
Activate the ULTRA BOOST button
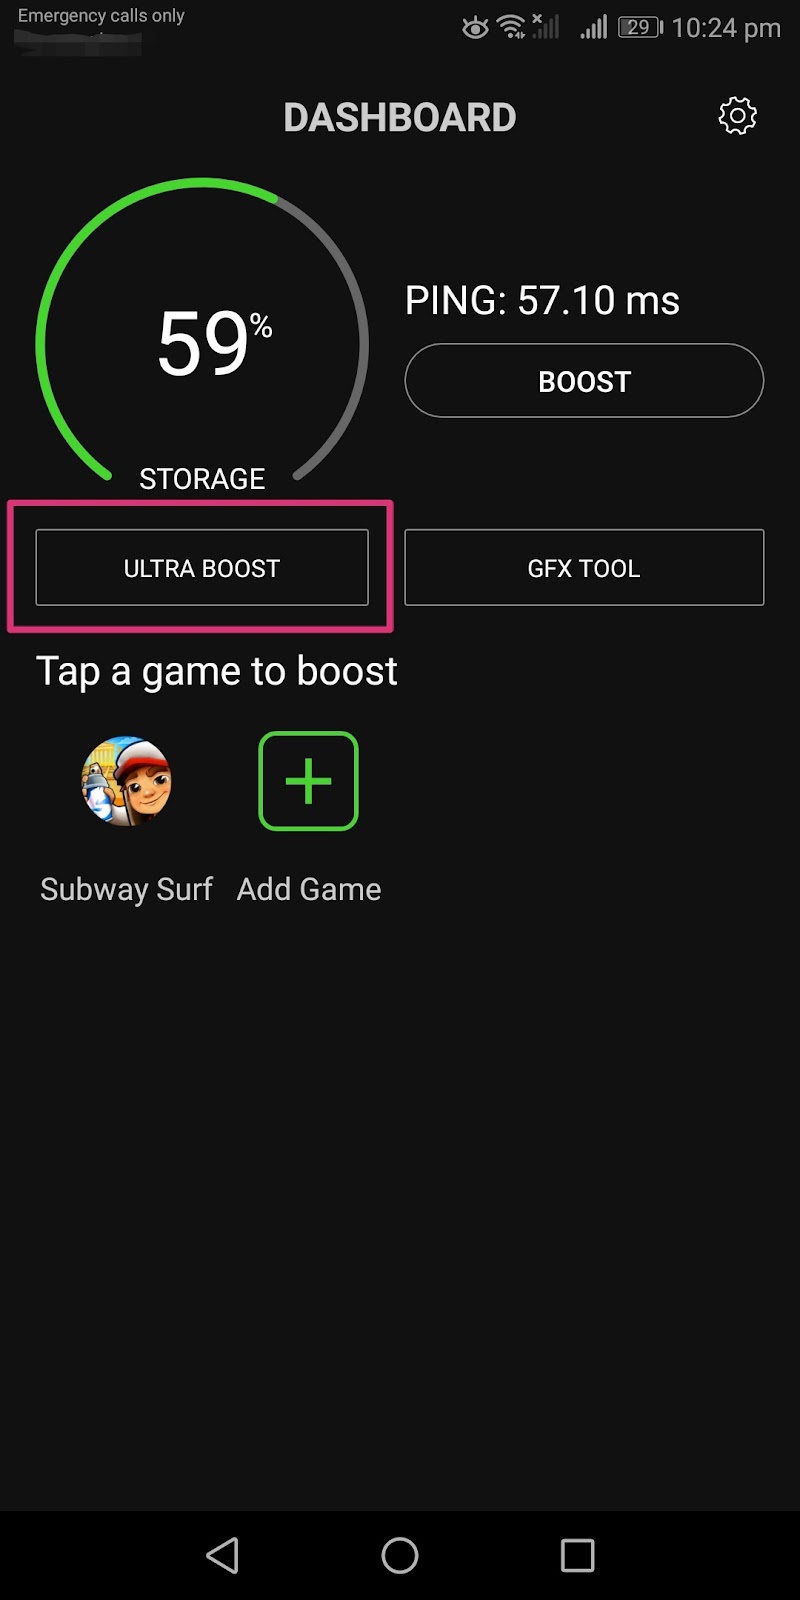pos(202,568)
